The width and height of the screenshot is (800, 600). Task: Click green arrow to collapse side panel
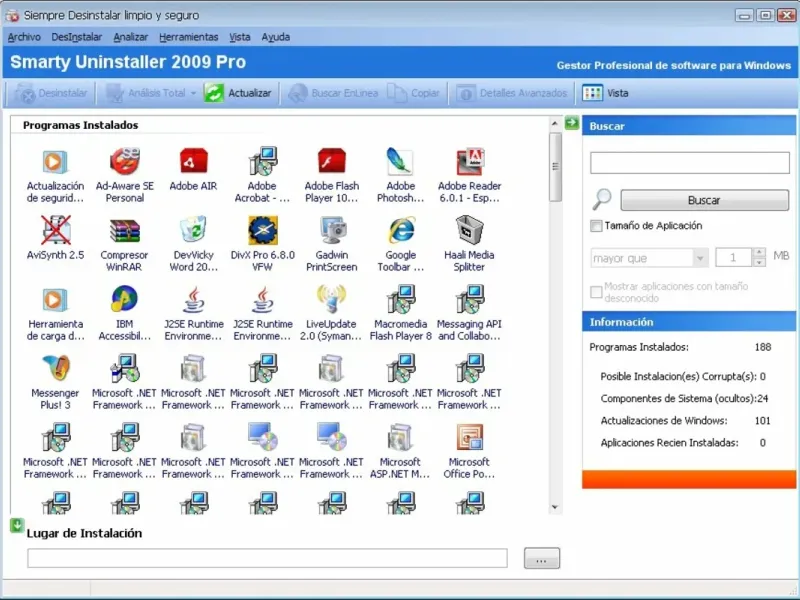[571, 122]
